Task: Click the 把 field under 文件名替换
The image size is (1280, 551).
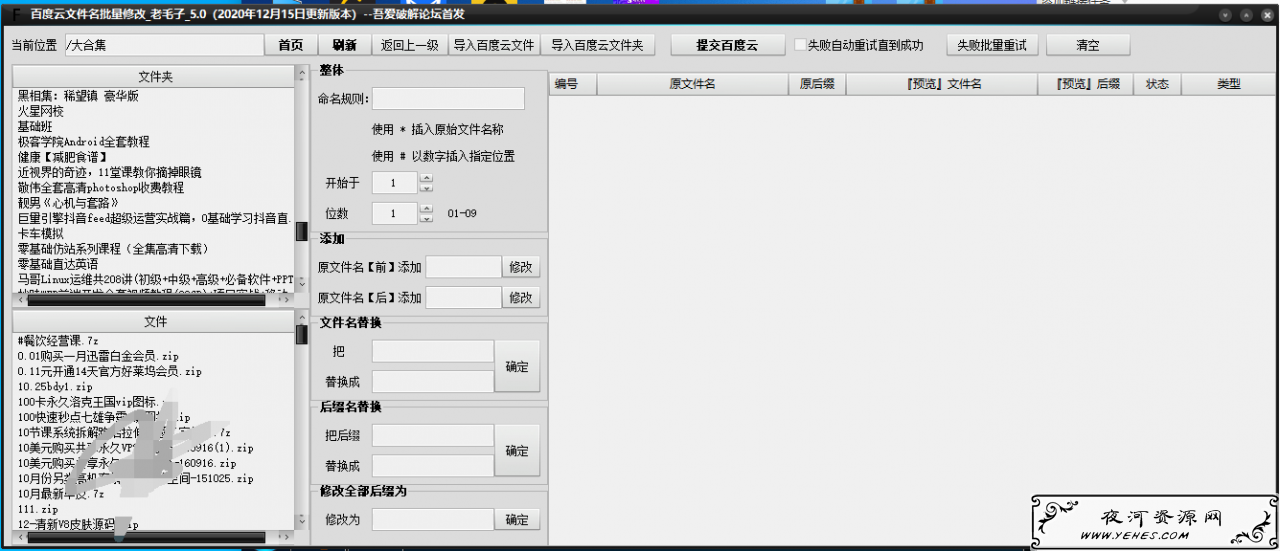Action: pyautogui.click(x=433, y=351)
